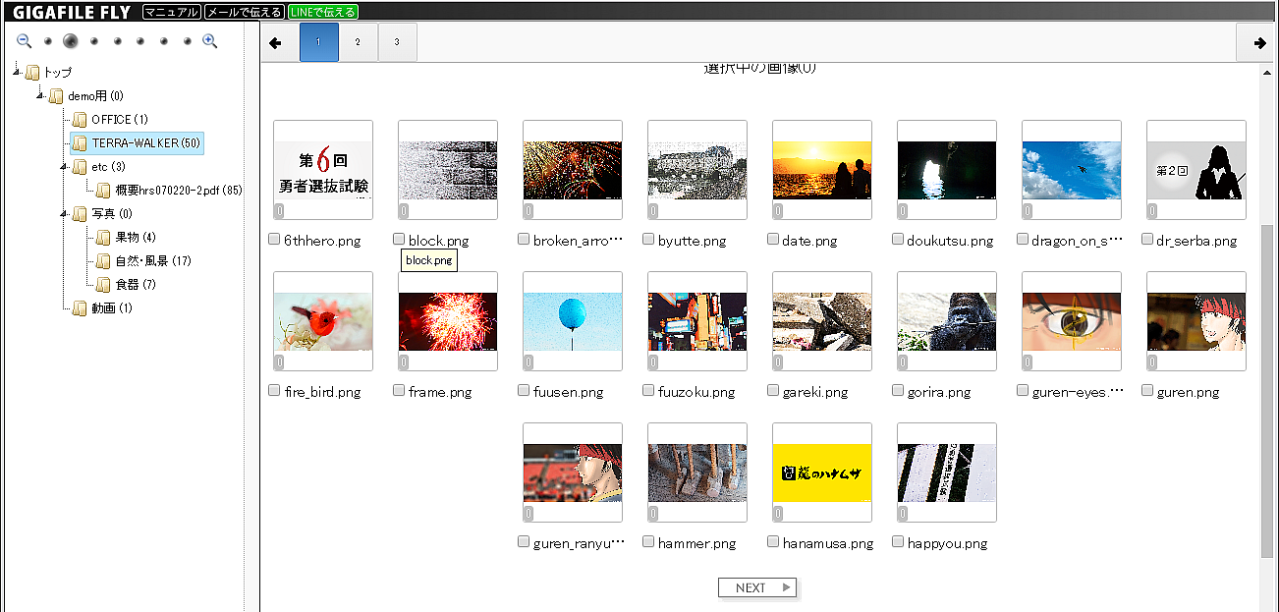The height and width of the screenshot is (612, 1279).
Task: Click the LINEで伝える button
Action: 322,12
